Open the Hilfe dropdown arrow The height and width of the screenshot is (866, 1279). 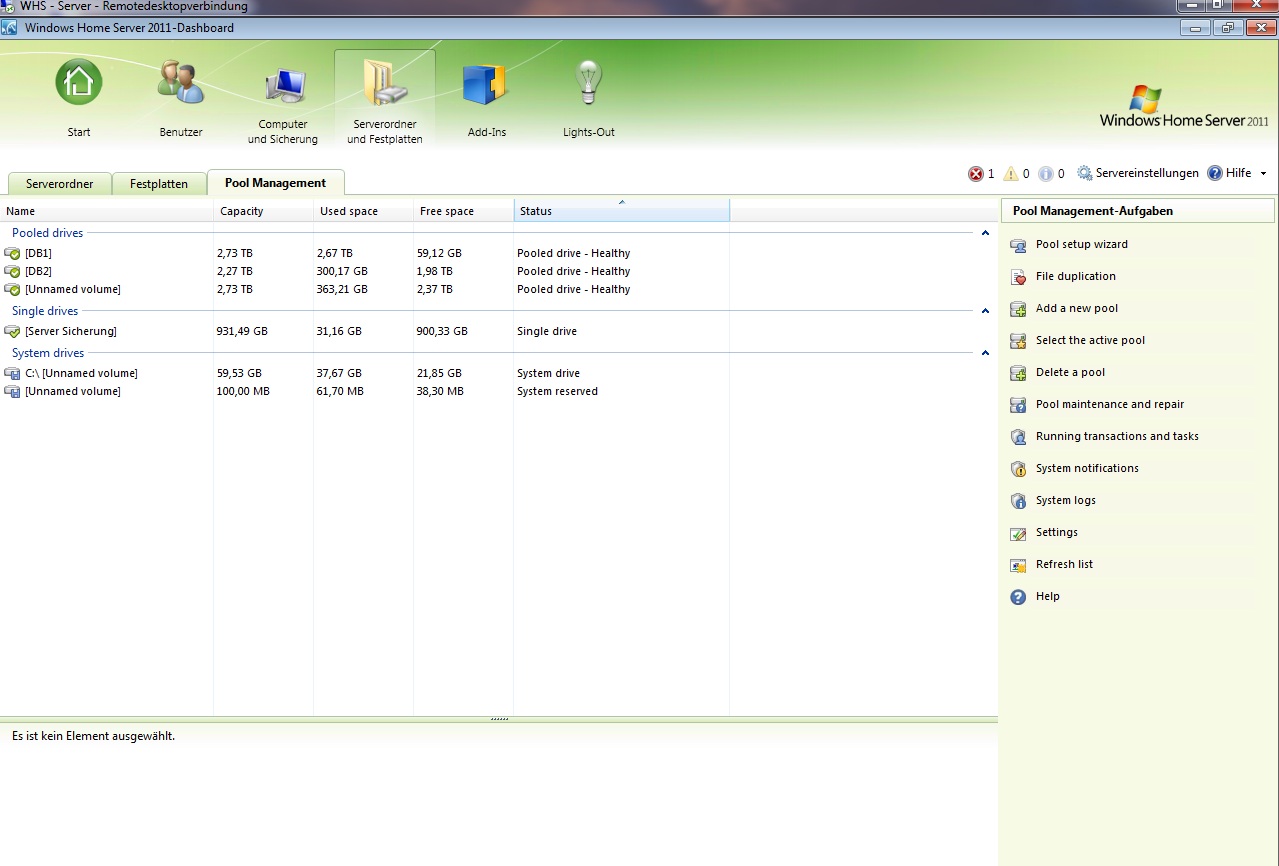coord(1263,174)
